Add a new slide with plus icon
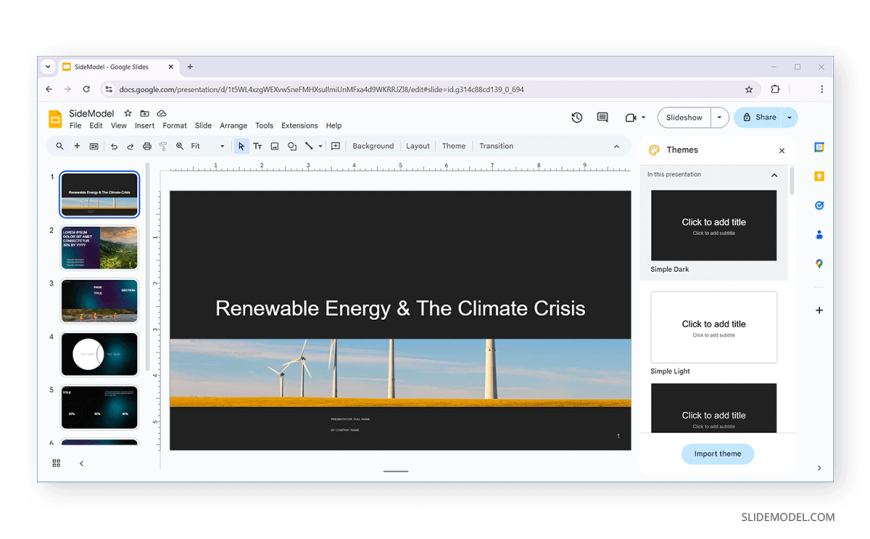Image resolution: width=870 pixels, height=539 pixels. click(77, 146)
